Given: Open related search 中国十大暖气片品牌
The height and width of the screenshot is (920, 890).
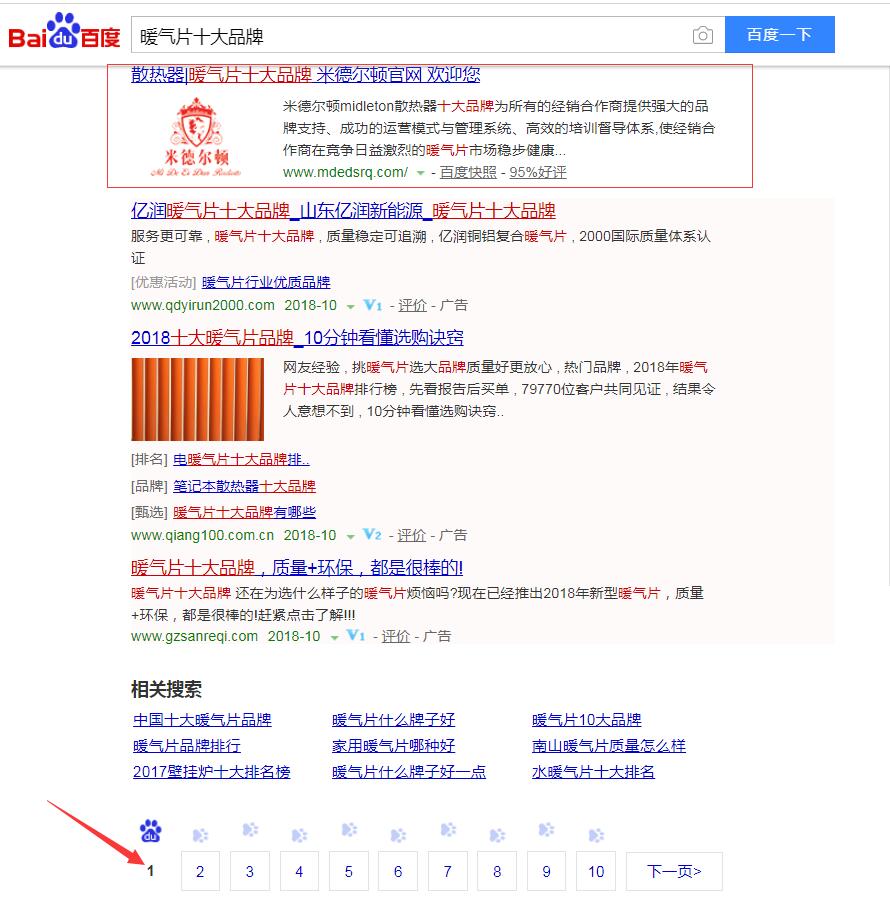Looking at the screenshot, I should pos(202,720).
